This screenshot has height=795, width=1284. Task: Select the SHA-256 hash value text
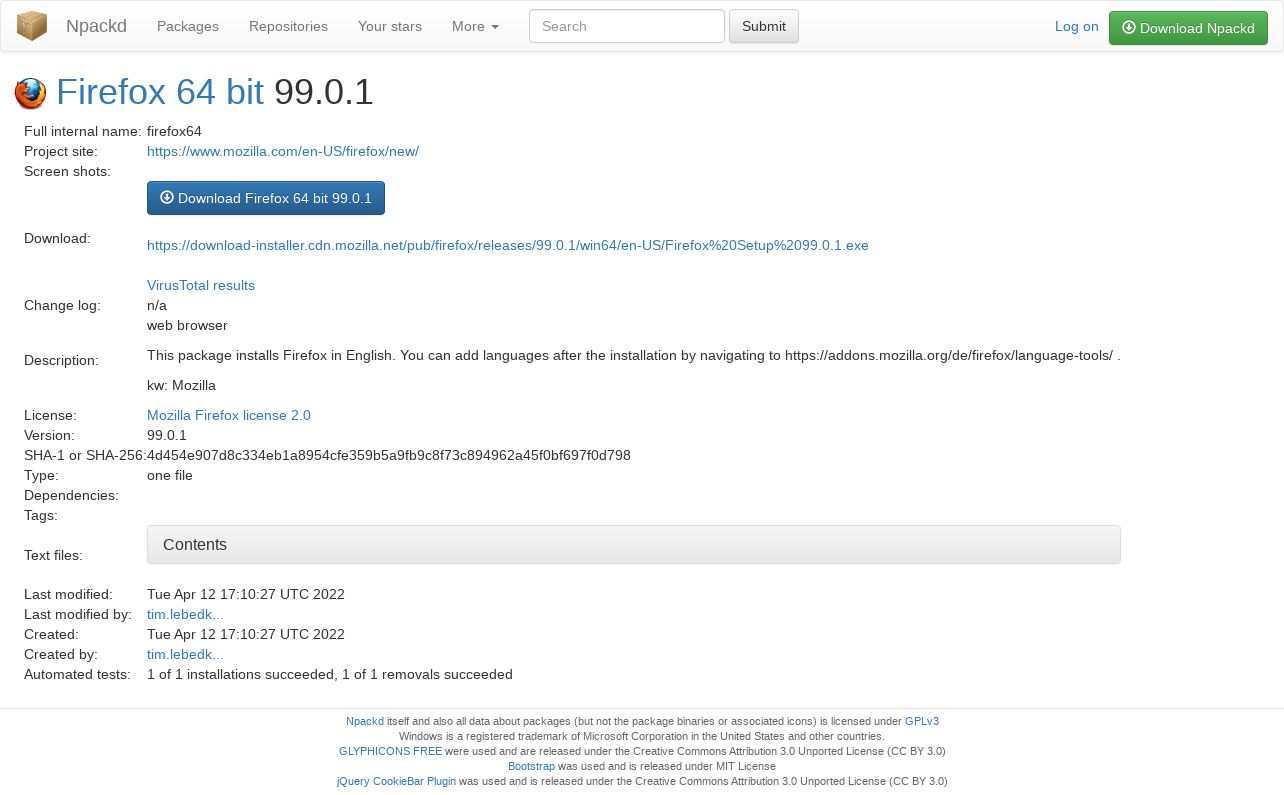389,455
